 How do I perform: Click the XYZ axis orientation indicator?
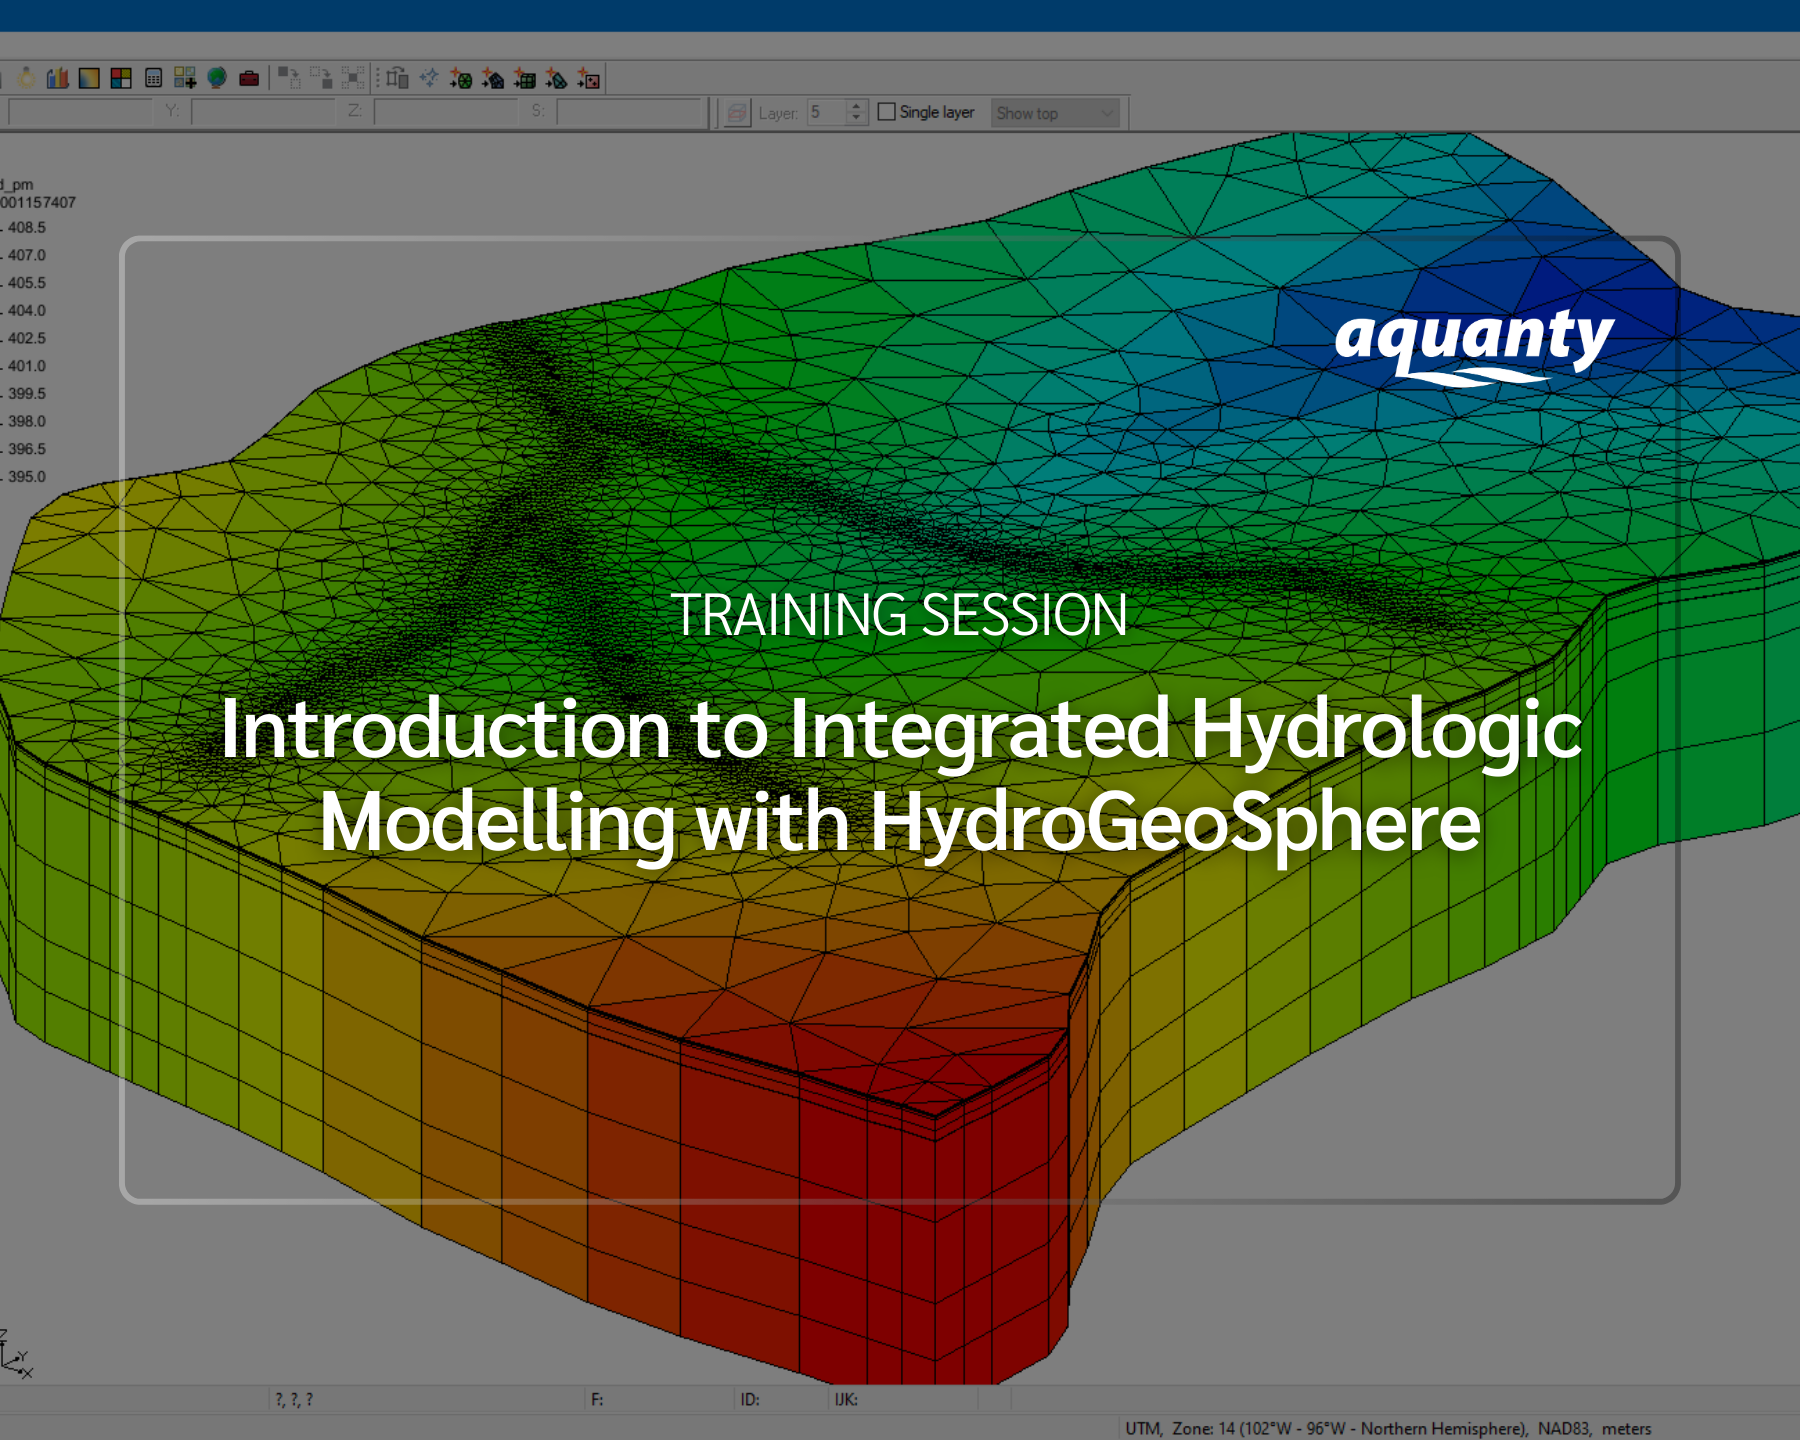point(16,1355)
